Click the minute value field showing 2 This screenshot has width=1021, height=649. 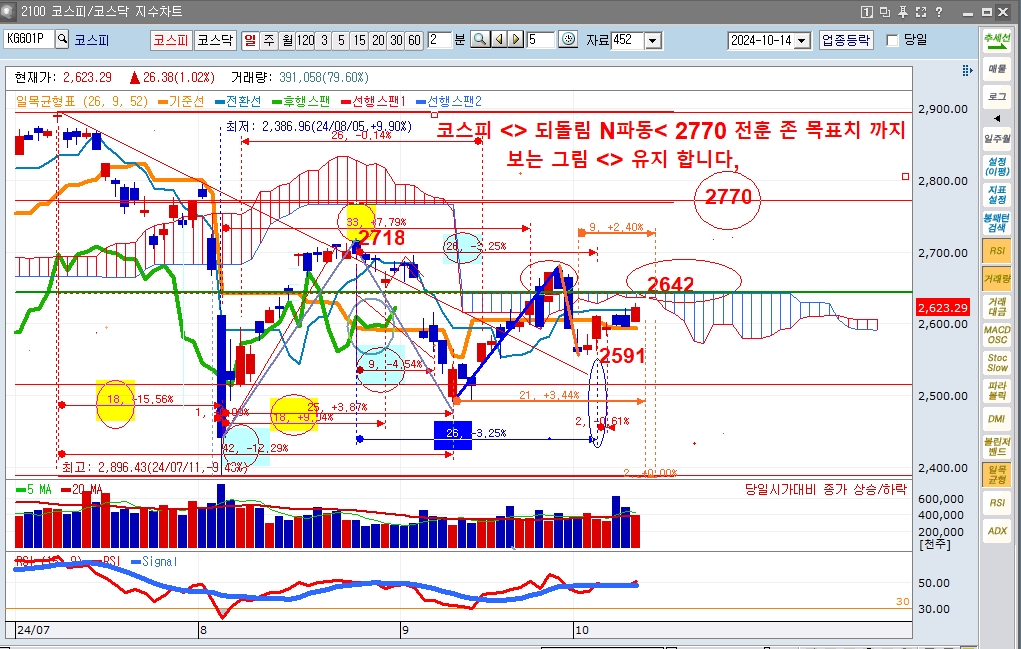click(x=440, y=40)
